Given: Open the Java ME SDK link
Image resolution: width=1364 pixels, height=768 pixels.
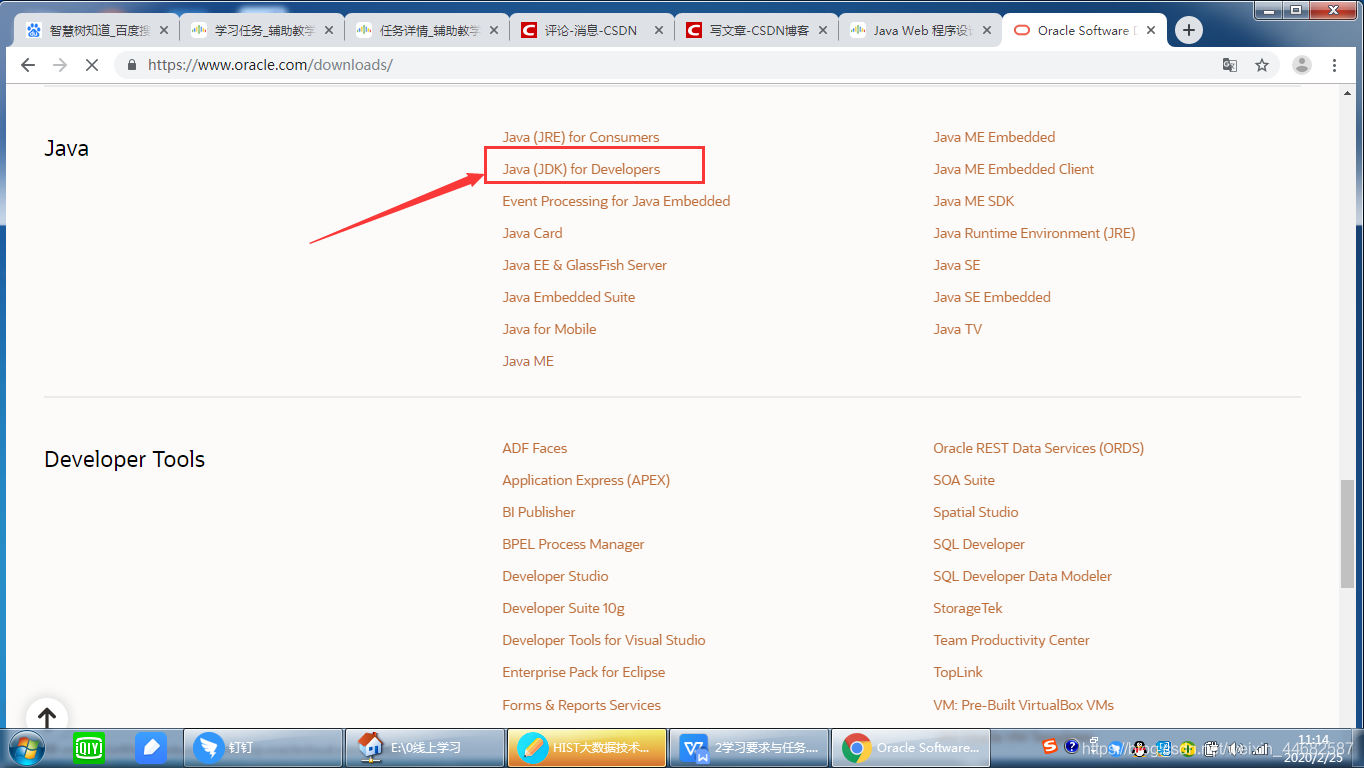Looking at the screenshot, I should pyautogui.click(x=973, y=201).
